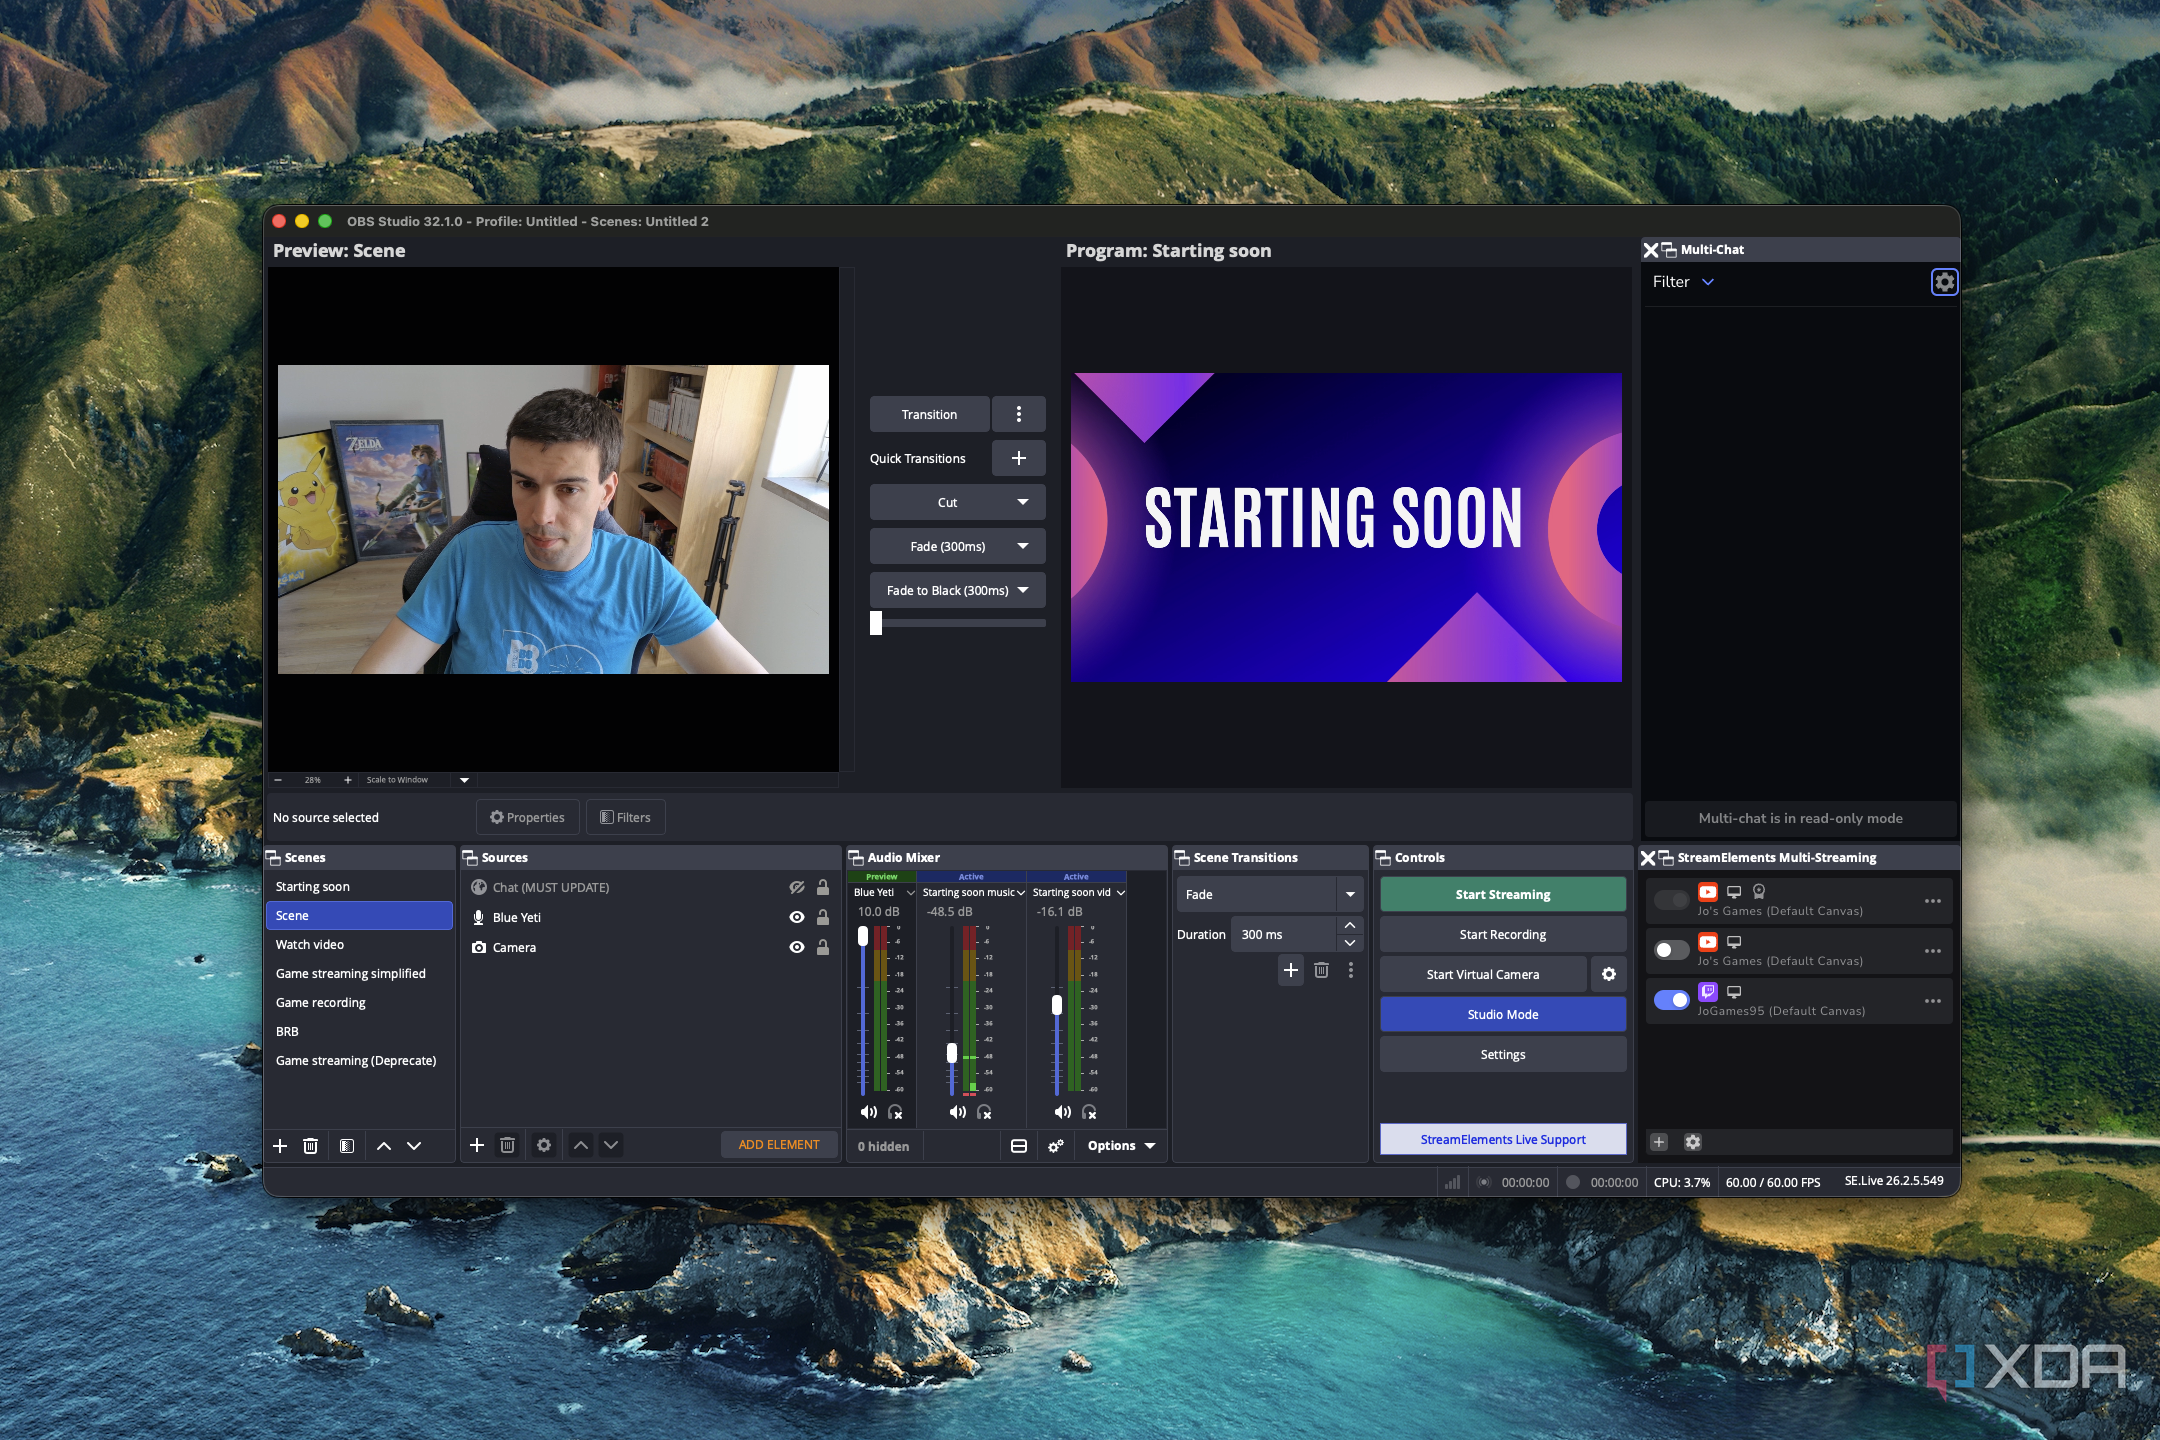Move source down in Sources toolbar
2160x1440 pixels.
coord(611,1145)
